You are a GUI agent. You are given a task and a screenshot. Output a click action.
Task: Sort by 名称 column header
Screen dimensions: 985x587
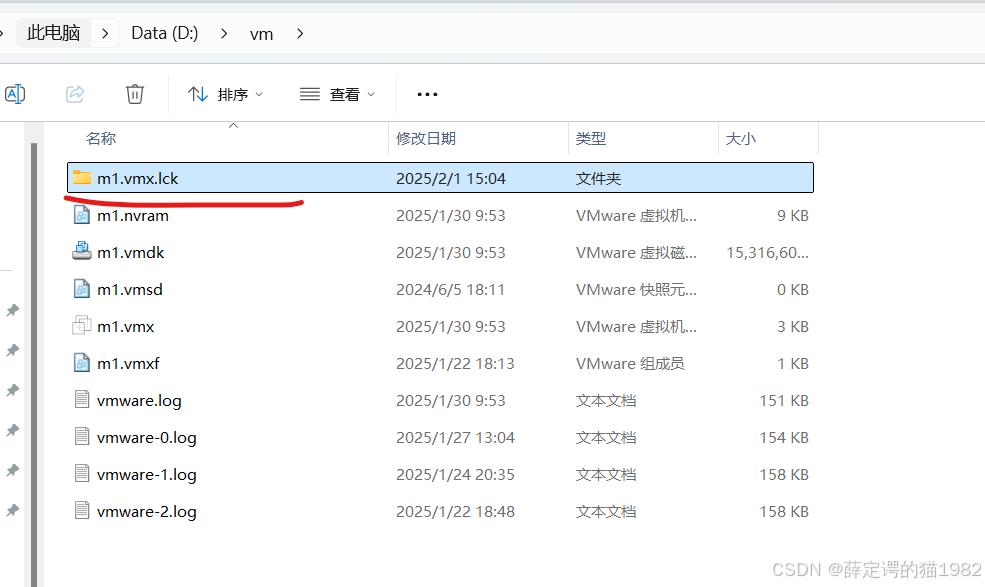pyautogui.click(x=101, y=138)
